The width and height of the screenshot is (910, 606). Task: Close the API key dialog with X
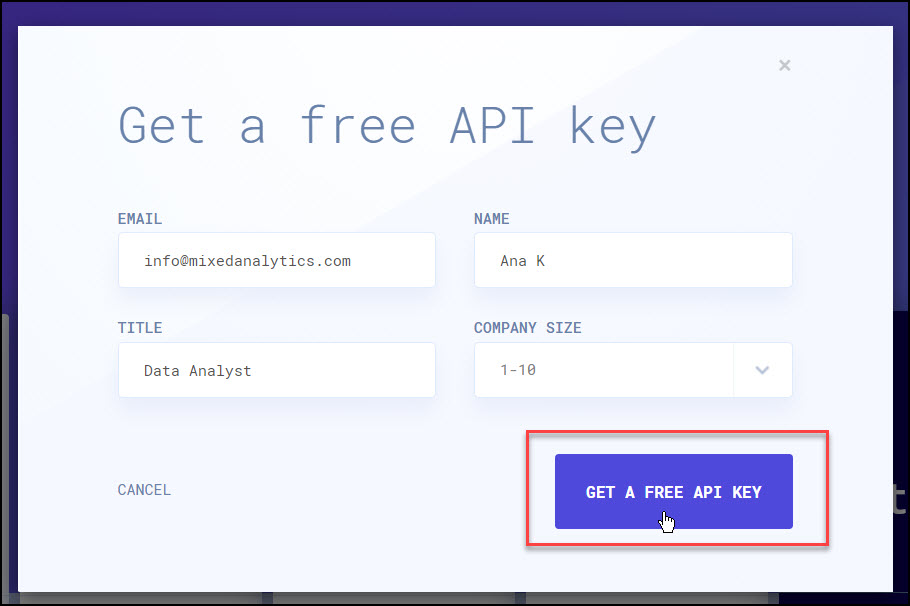coord(784,66)
